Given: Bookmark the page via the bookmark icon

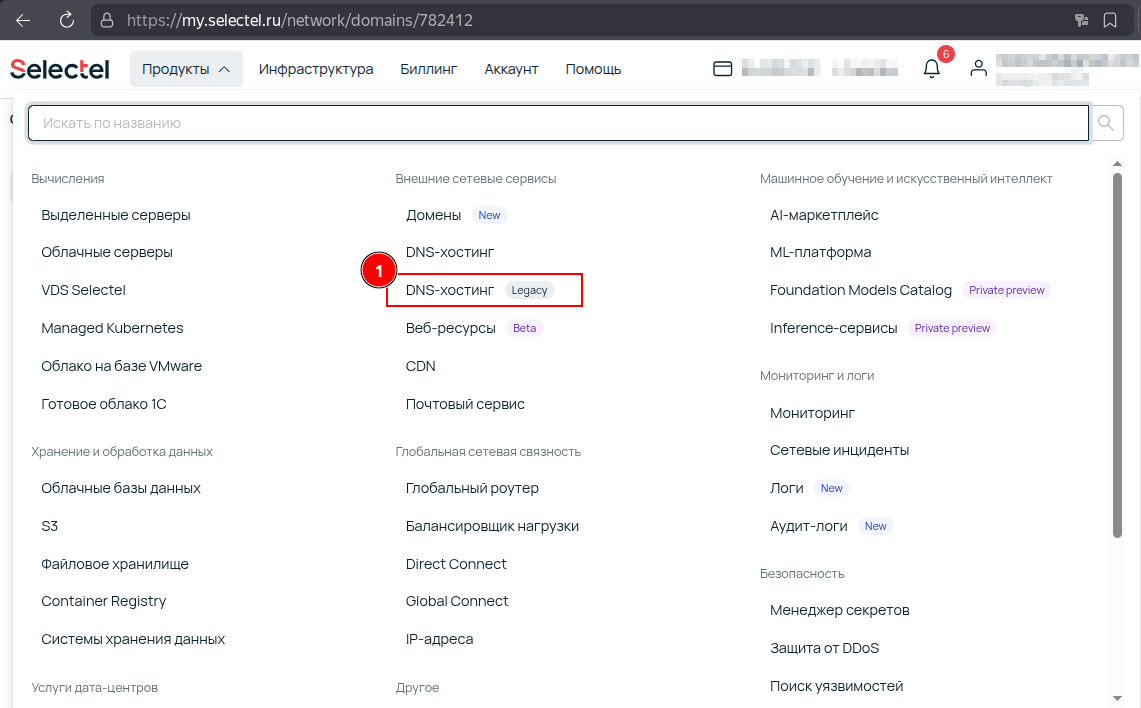Looking at the screenshot, I should point(1112,18).
